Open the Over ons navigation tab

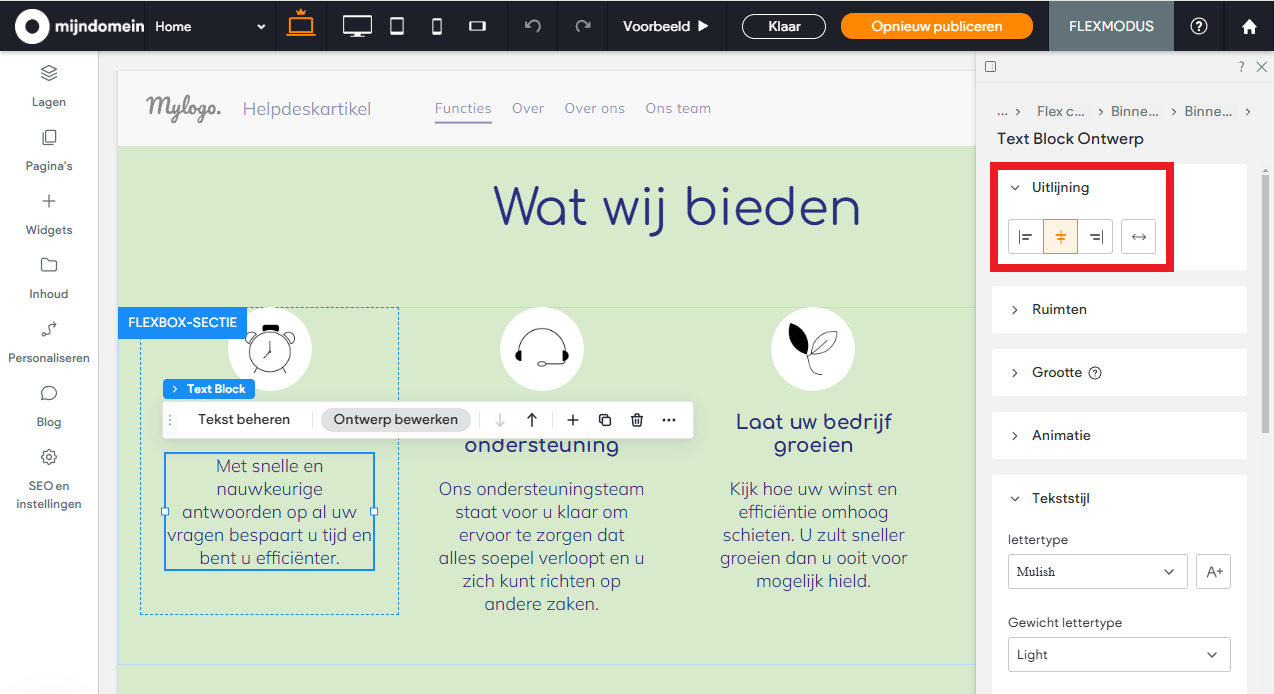click(594, 108)
